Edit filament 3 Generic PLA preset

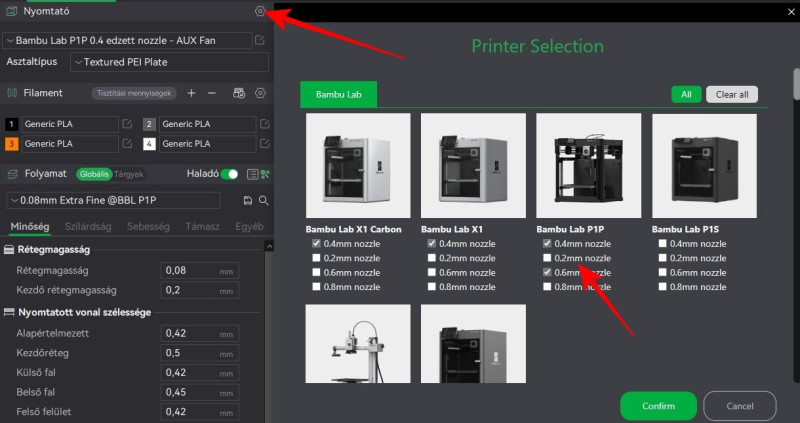pos(127,144)
